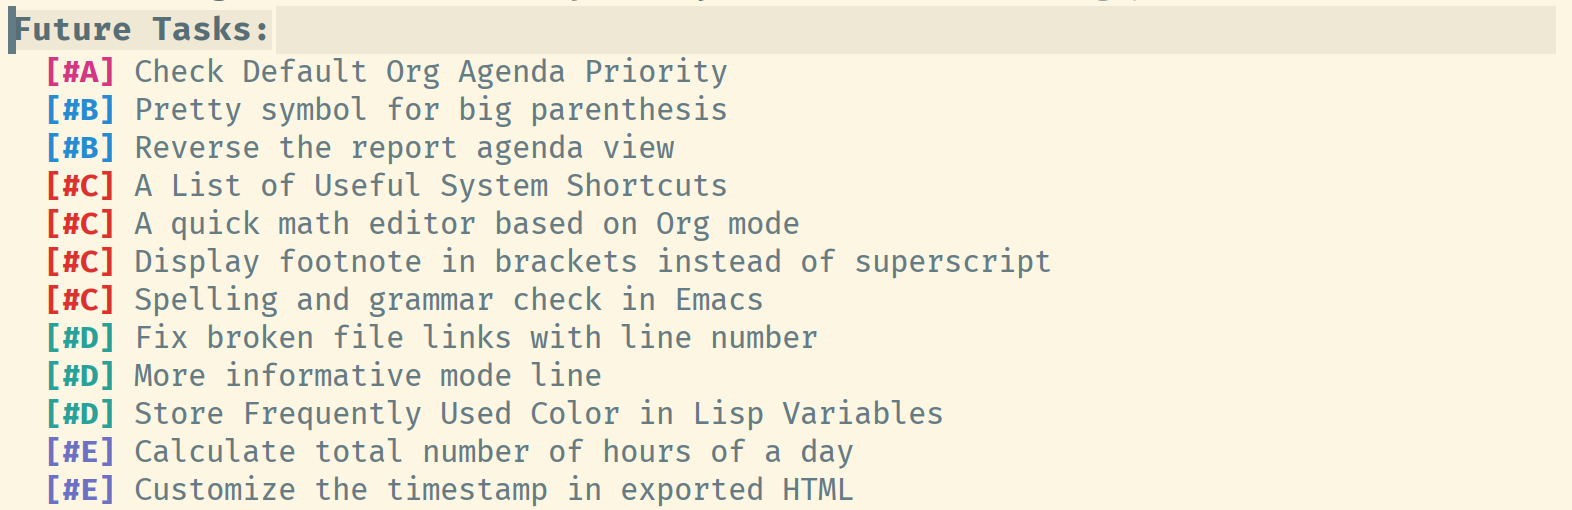Open Fix broken file links task
This screenshot has width=1572, height=510.
click(x=476, y=338)
